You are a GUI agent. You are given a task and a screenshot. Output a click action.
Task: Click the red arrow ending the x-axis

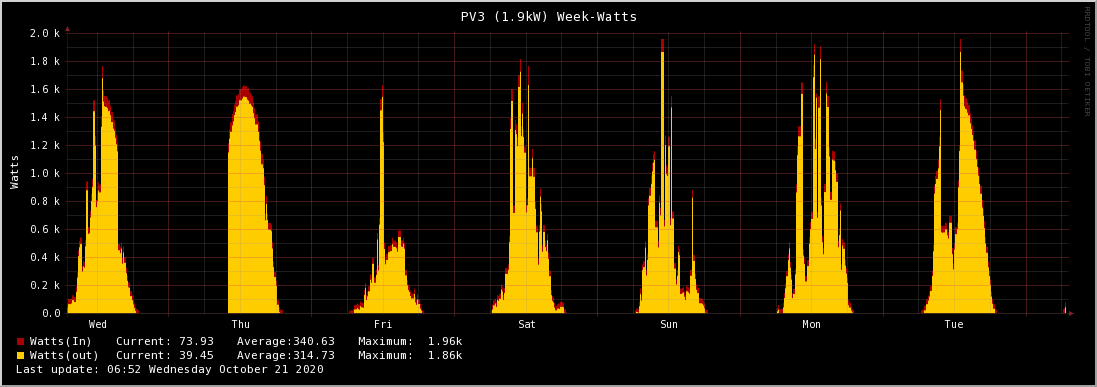click(x=1072, y=314)
